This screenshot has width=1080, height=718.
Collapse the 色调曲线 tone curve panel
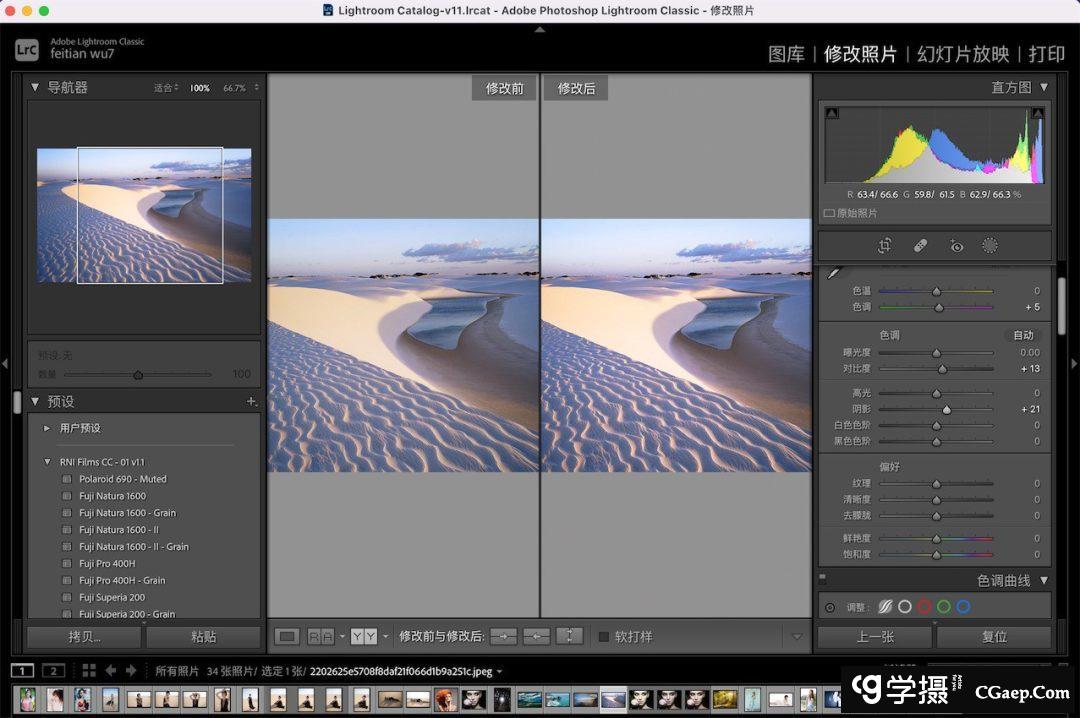coord(1044,580)
